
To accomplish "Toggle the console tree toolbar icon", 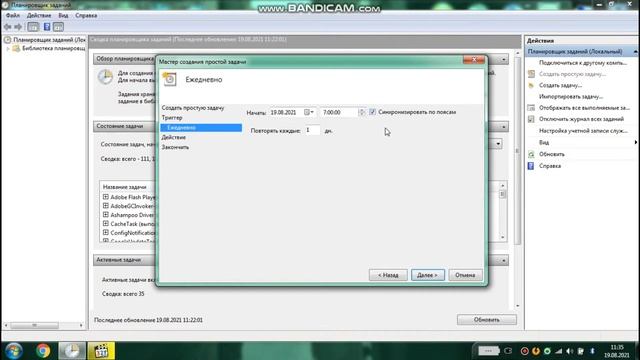I will coord(33,27).
